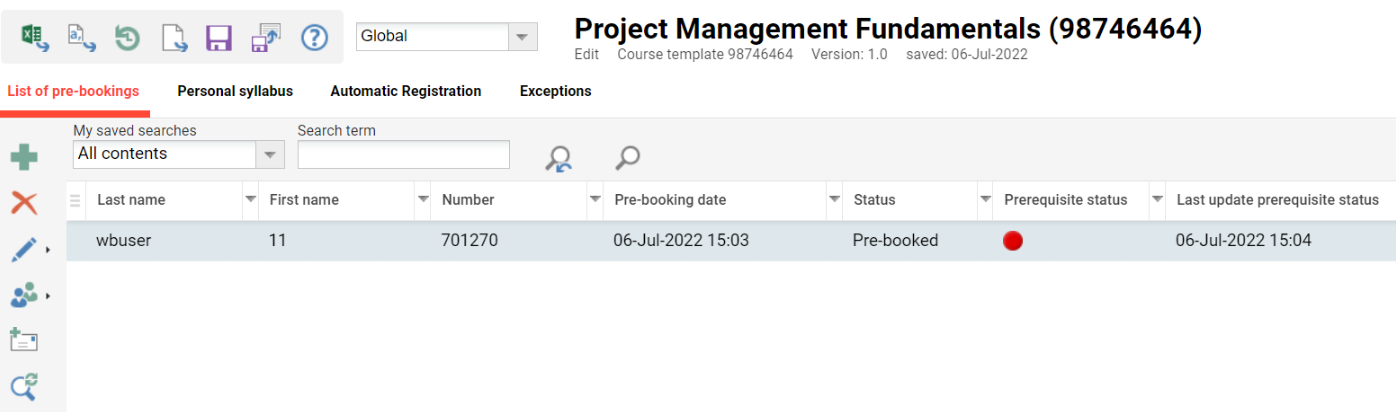Click the purple floppy disk Save icon
The width and height of the screenshot is (1396, 412).
[x=219, y=38]
